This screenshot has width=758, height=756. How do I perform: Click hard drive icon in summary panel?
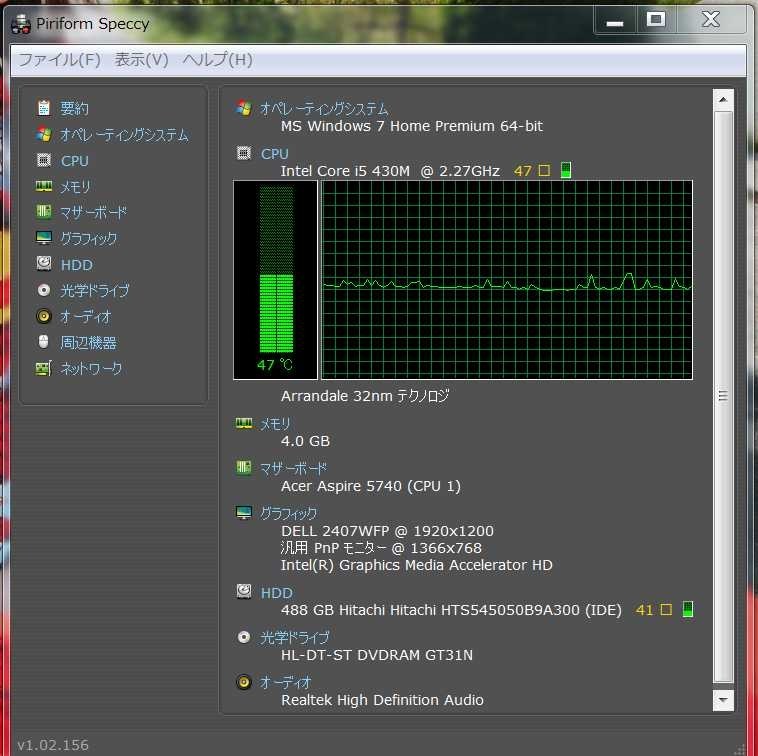point(244,591)
